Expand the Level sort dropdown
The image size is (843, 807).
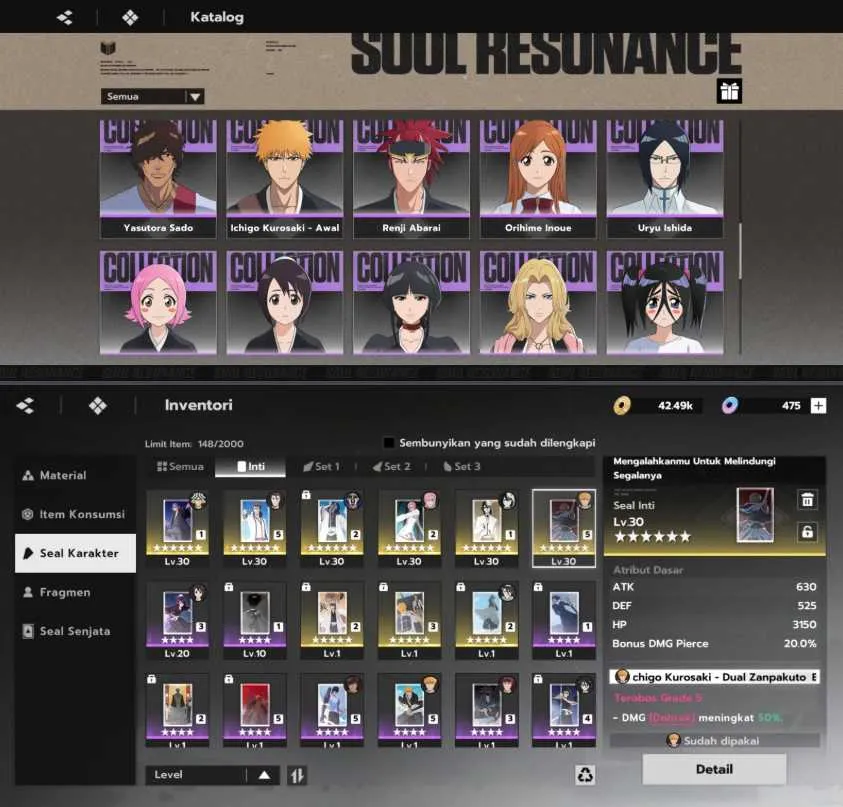coord(212,775)
